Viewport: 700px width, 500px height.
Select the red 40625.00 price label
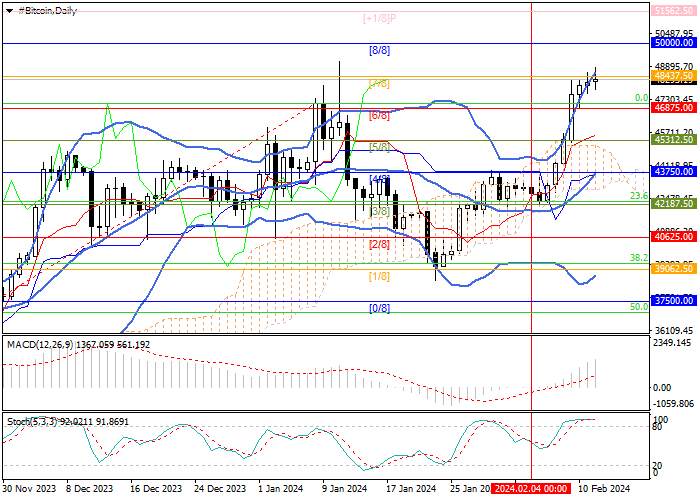674,236
